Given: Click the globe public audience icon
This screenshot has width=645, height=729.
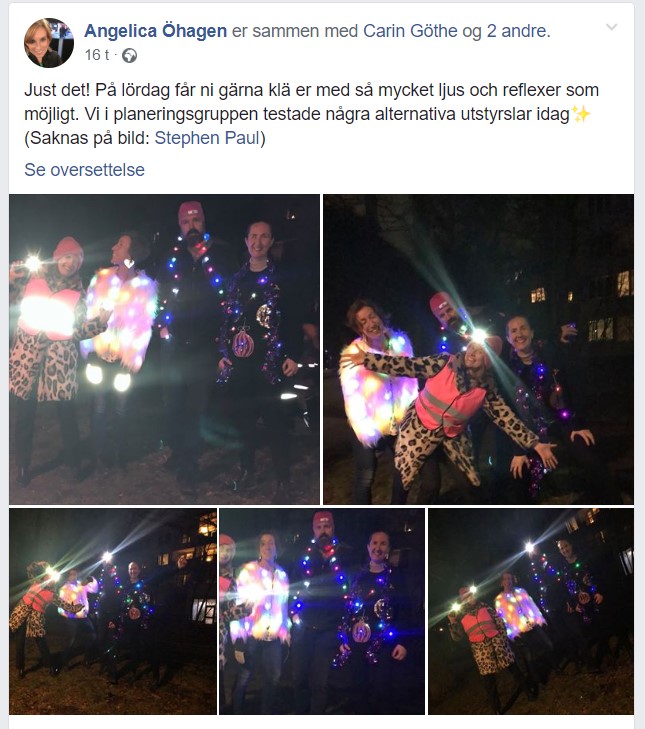Looking at the screenshot, I should pos(129,56).
